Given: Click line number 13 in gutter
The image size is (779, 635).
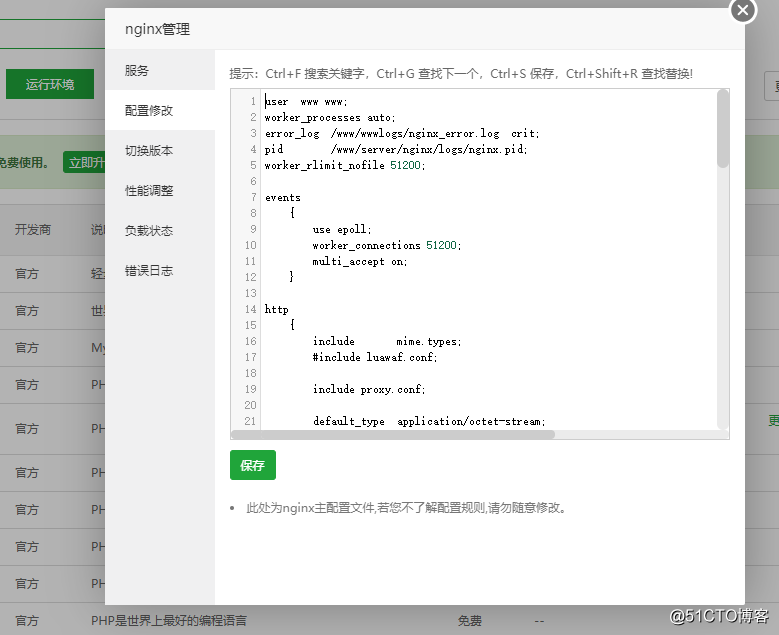Looking at the screenshot, I should click(250, 293).
